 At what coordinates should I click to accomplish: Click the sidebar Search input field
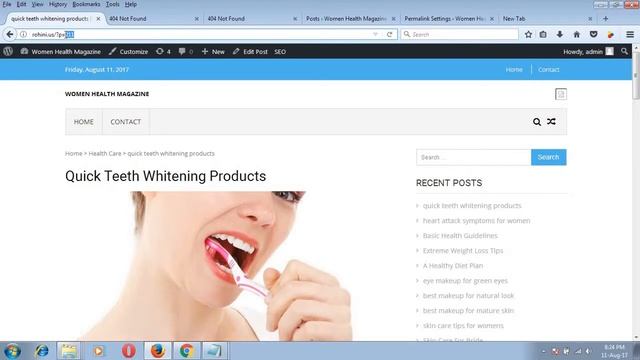click(x=473, y=157)
